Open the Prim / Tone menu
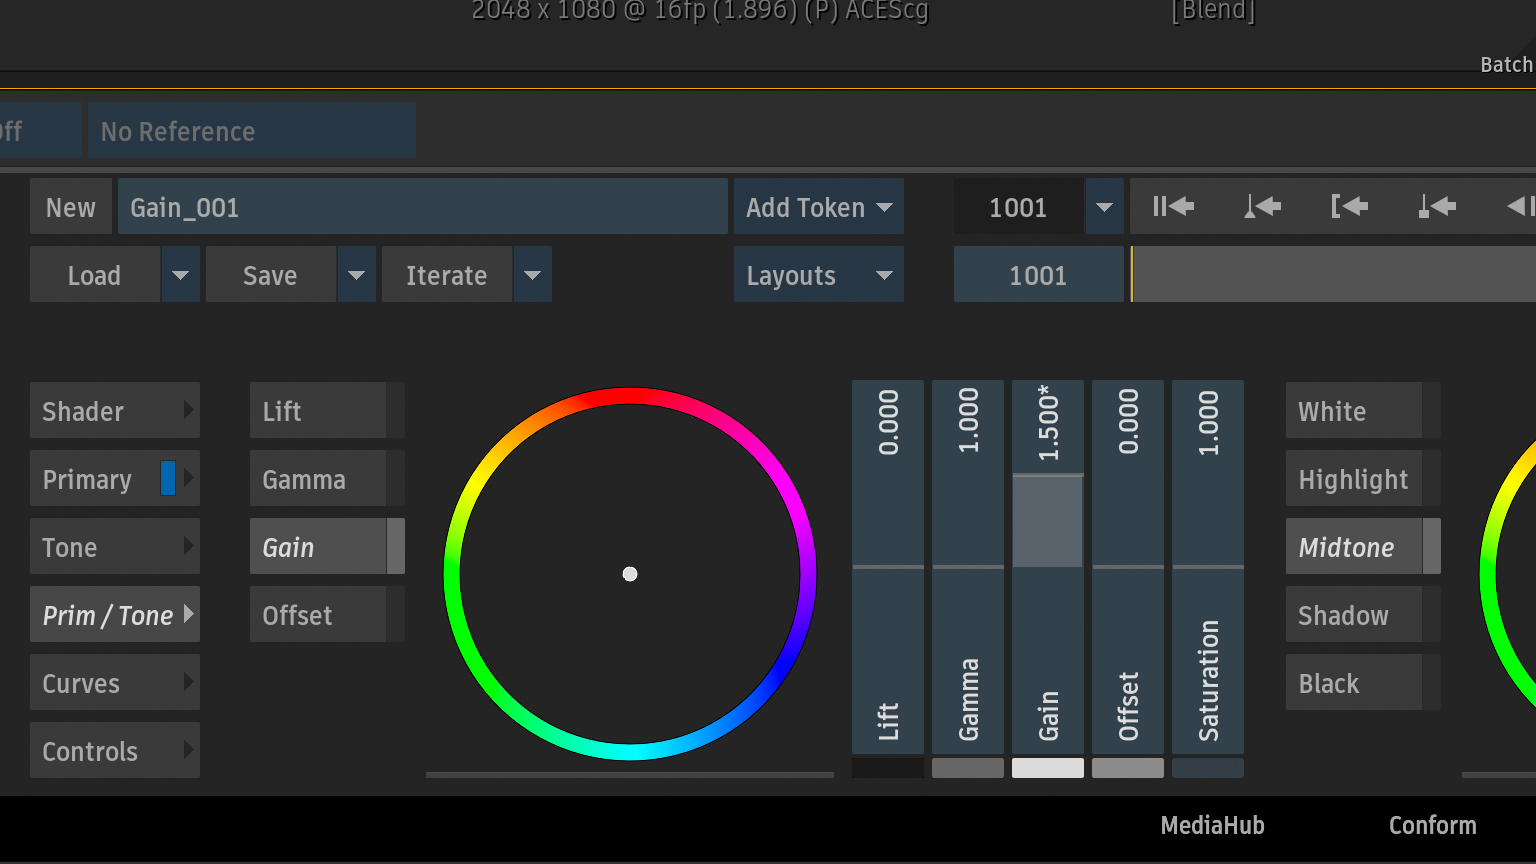1536x864 pixels. click(x=115, y=614)
